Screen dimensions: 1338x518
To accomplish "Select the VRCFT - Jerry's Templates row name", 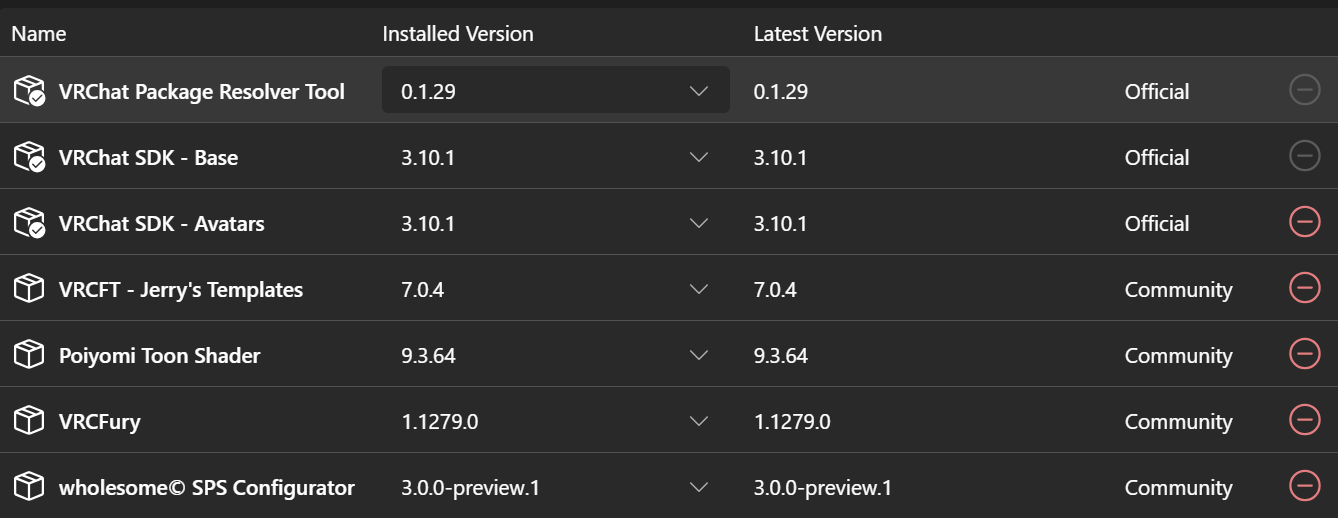I will tap(180, 289).
